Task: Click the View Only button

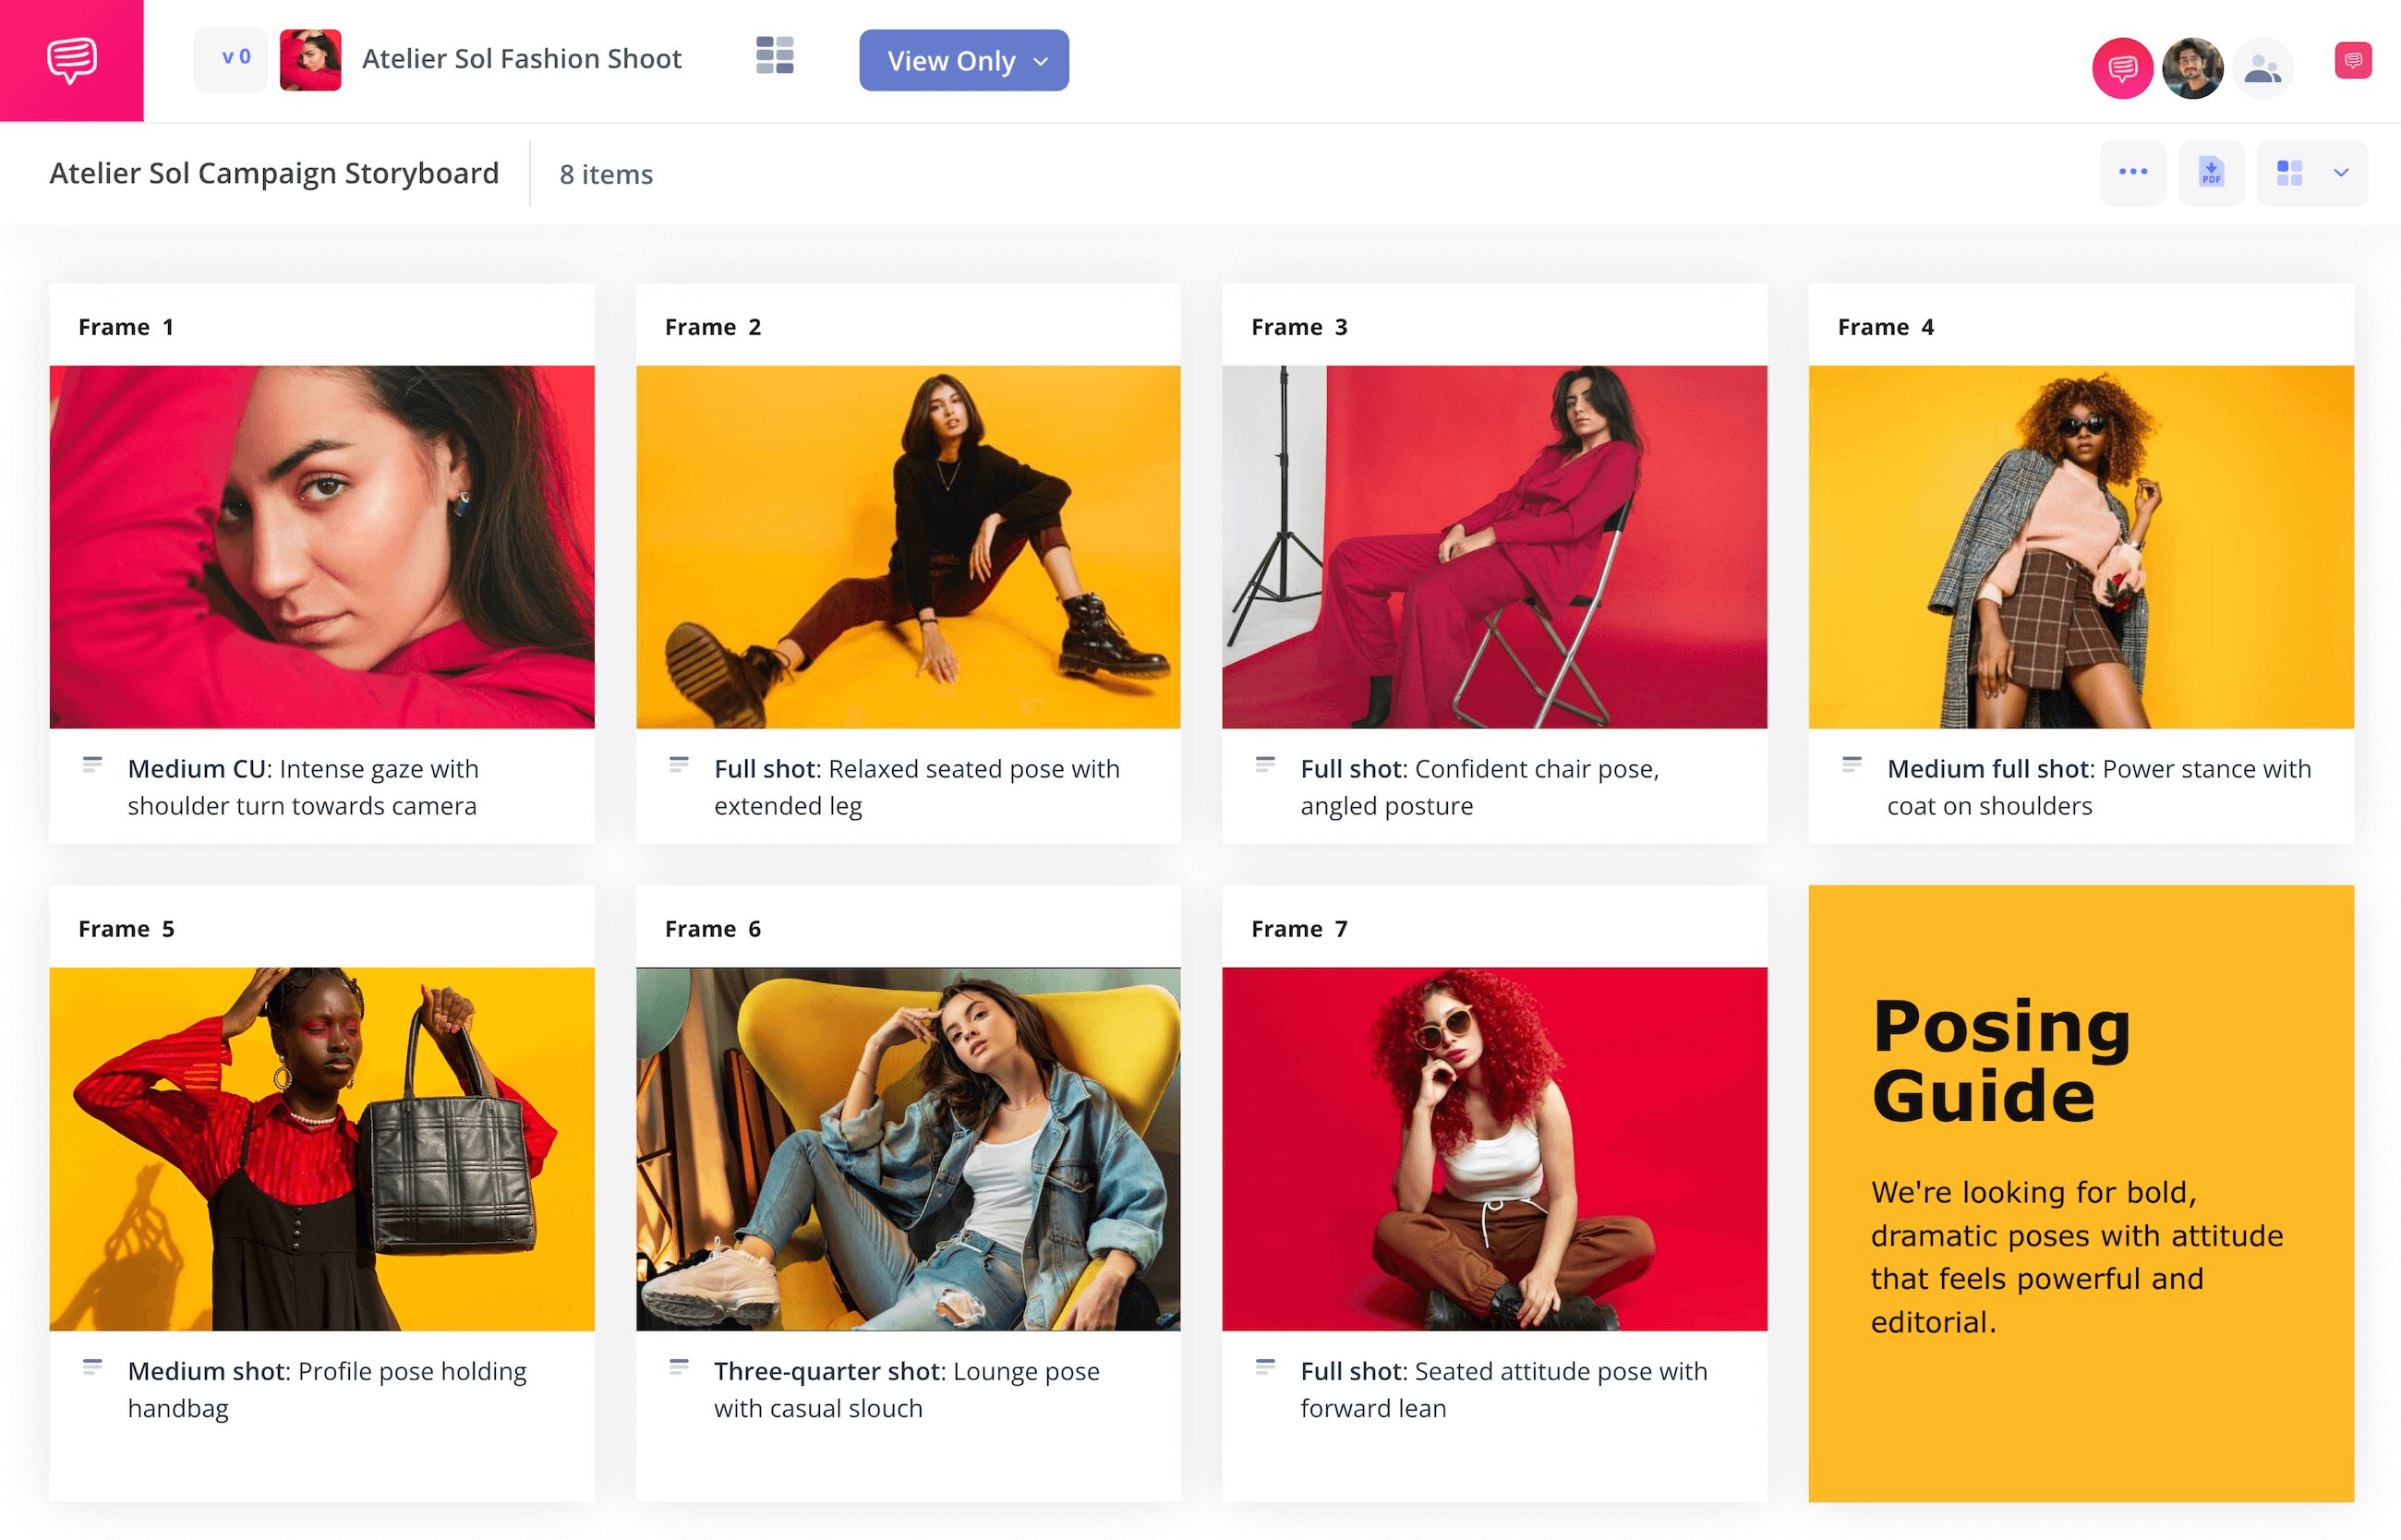Action: click(x=949, y=61)
